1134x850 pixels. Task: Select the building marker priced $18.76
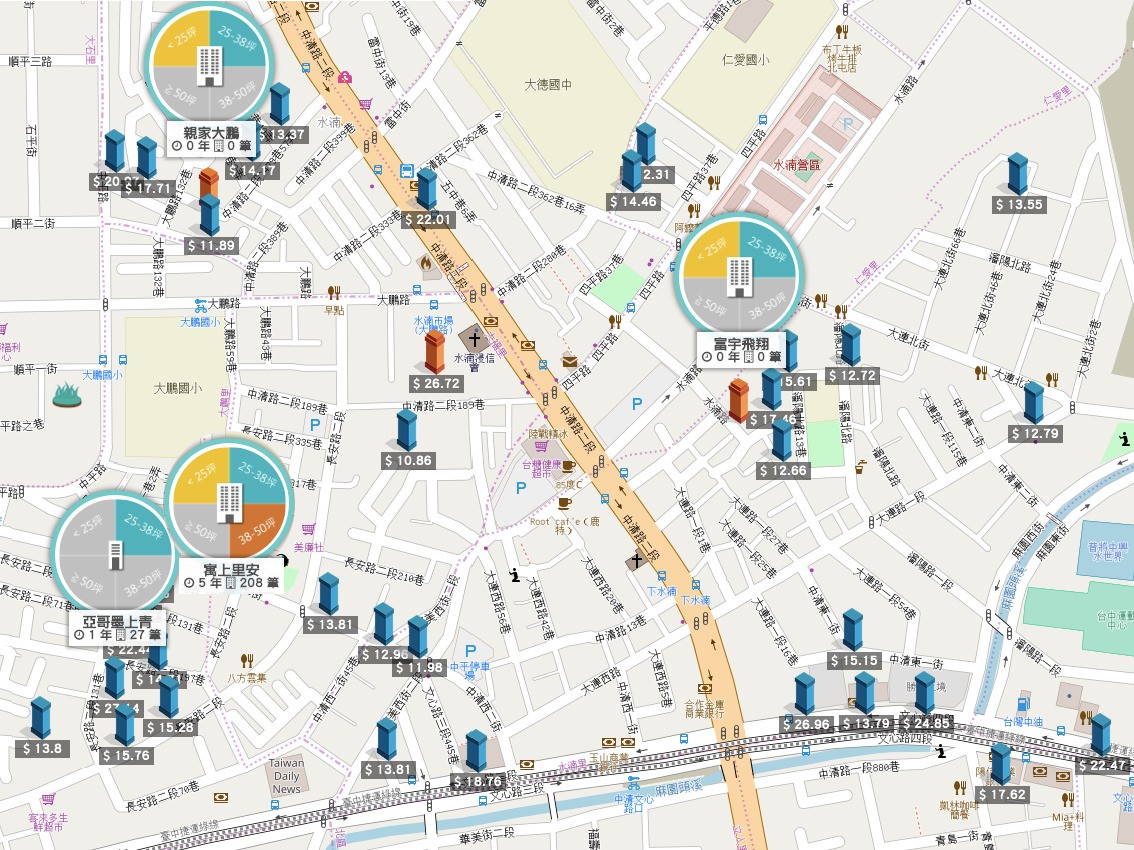[476, 750]
